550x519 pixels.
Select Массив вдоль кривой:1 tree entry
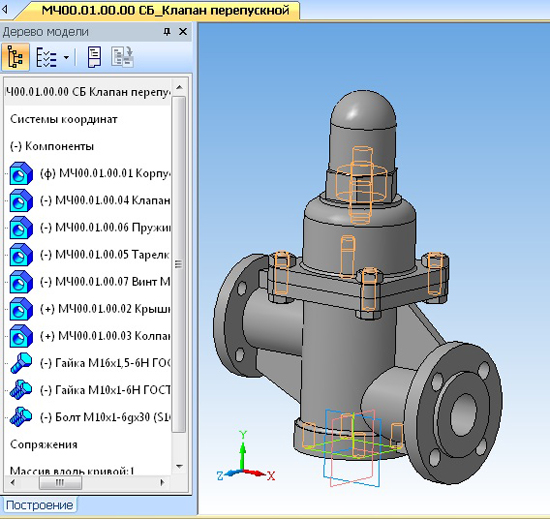tap(72, 470)
